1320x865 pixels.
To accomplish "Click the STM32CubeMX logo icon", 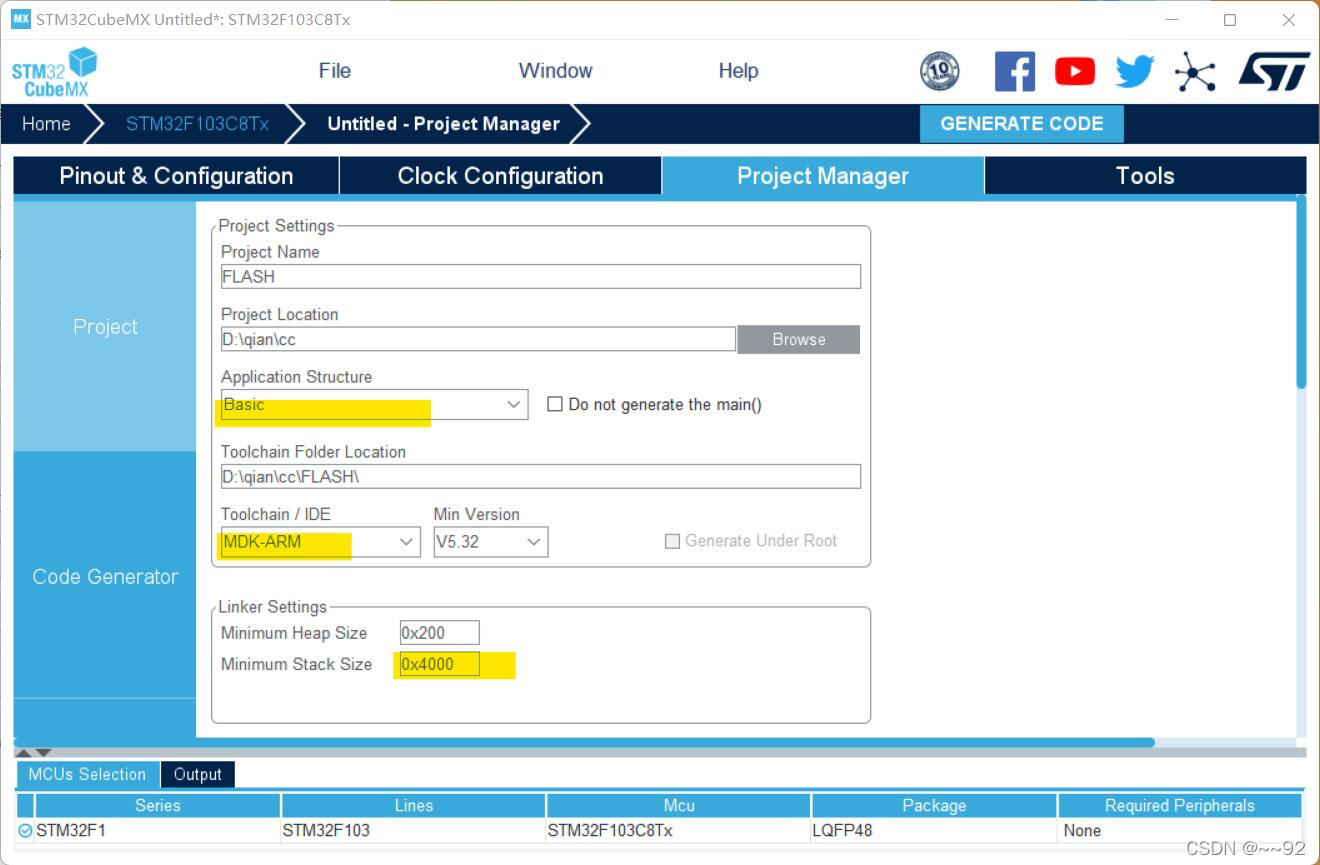I will click(54, 72).
